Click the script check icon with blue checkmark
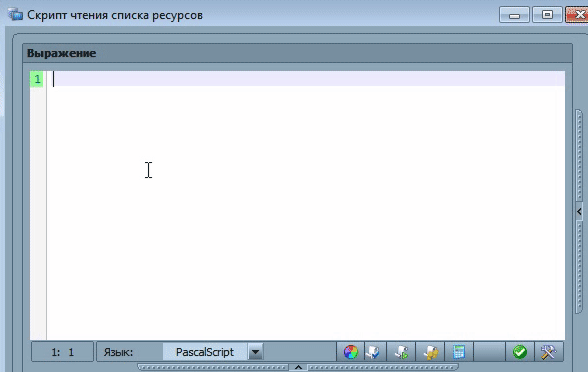The height and width of the screenshot is (372, 588). point(373,352)
